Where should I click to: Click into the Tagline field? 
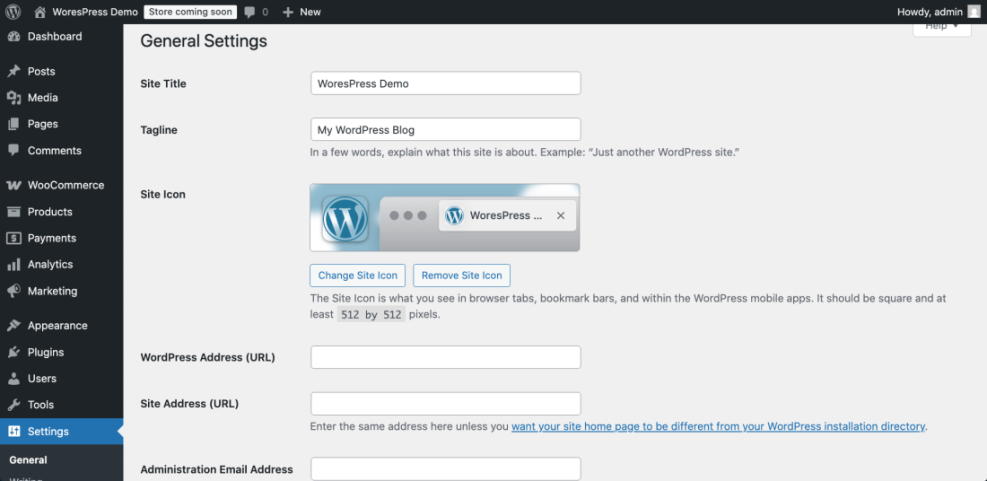(446, 130)
